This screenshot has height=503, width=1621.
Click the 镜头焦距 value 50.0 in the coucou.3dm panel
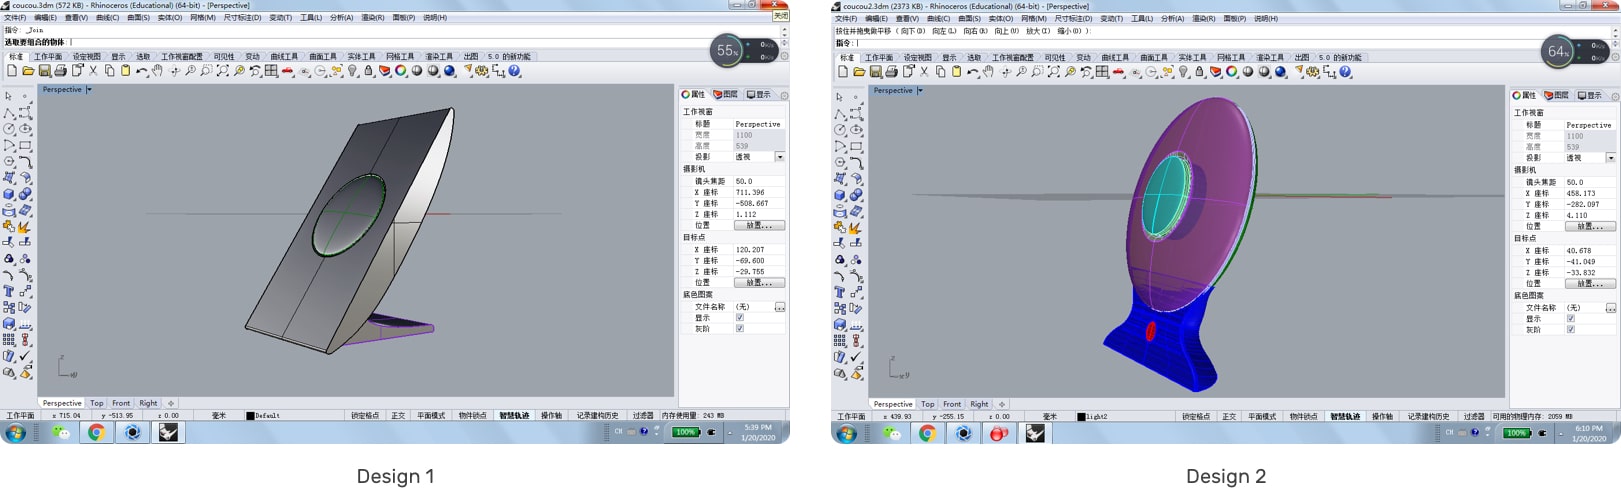(745, 181)
